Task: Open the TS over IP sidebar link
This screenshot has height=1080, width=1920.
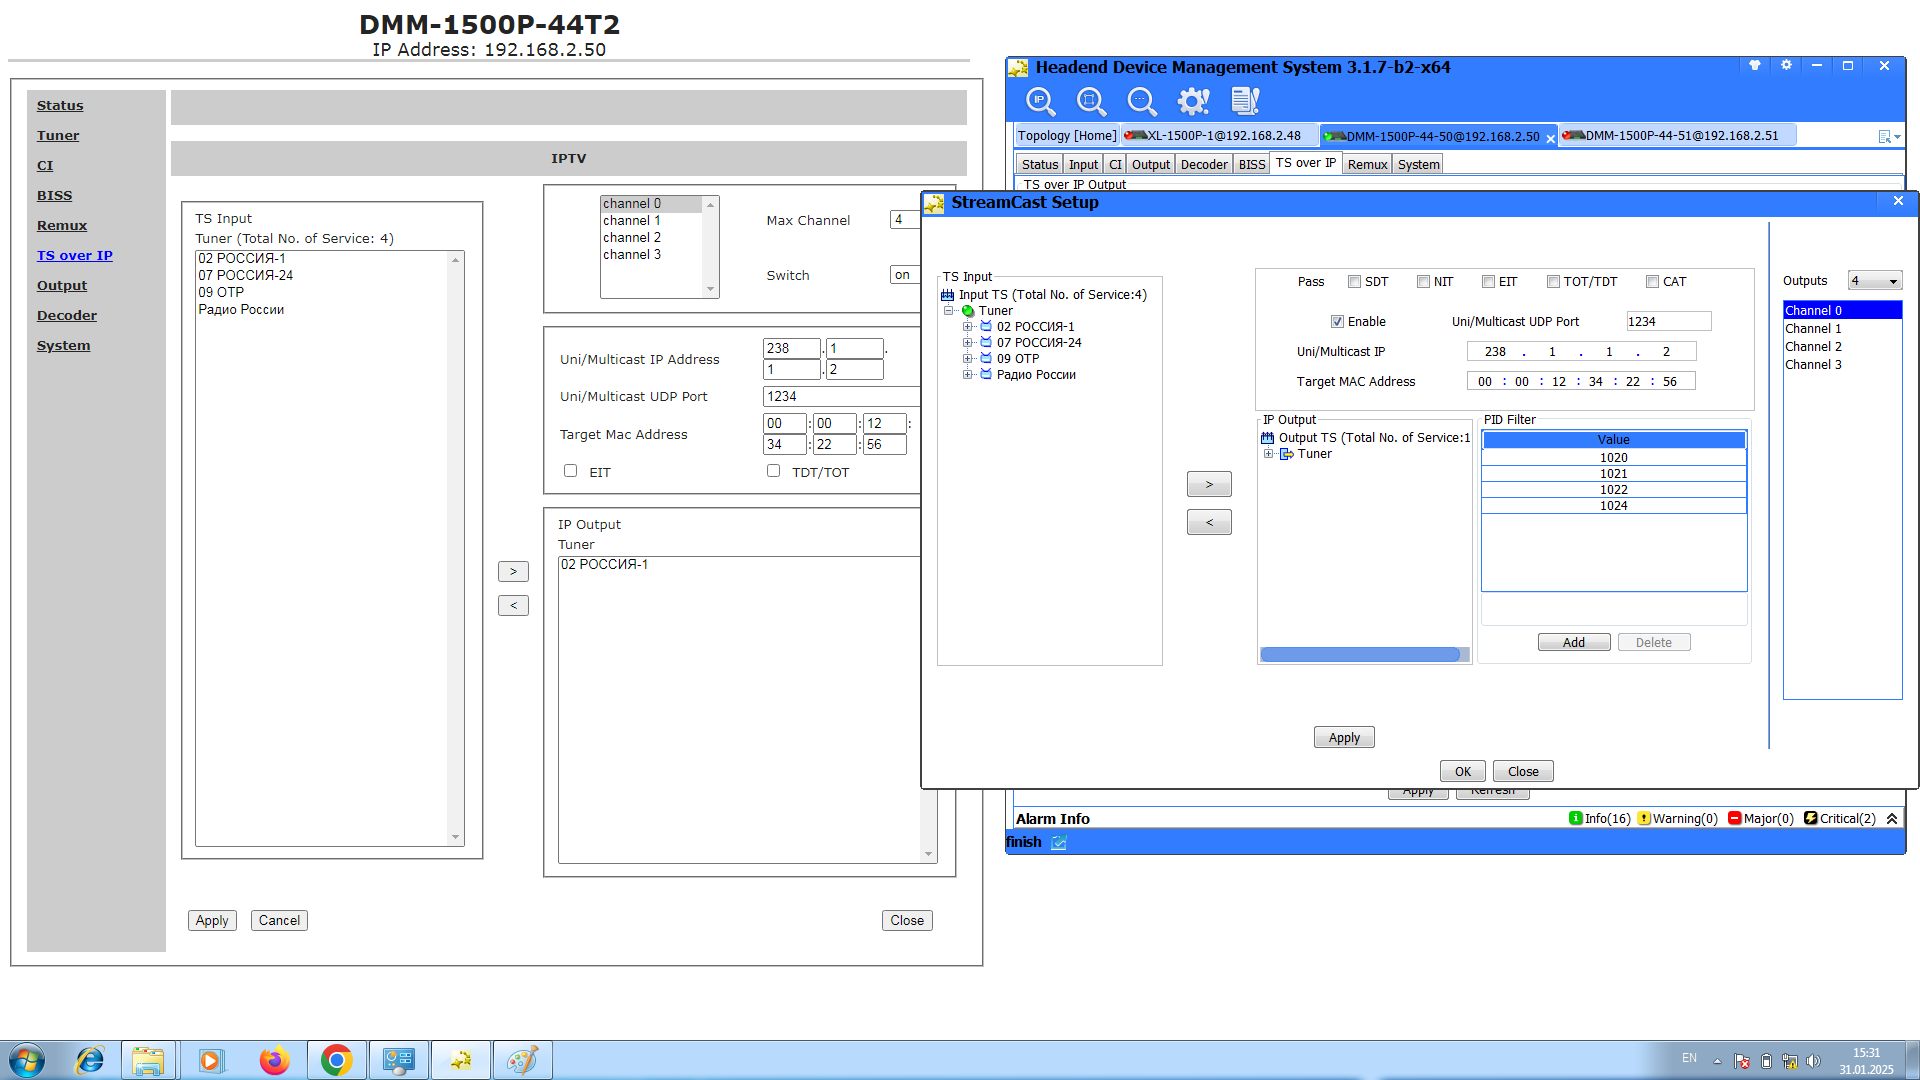Action: click(75, 256)
